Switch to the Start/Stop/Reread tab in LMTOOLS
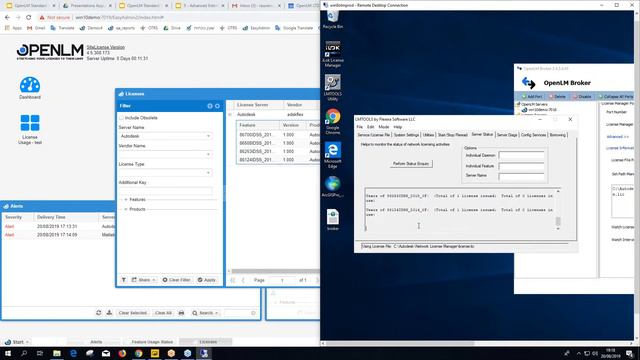This screenshot has height=360, width=640. point(452,135)
